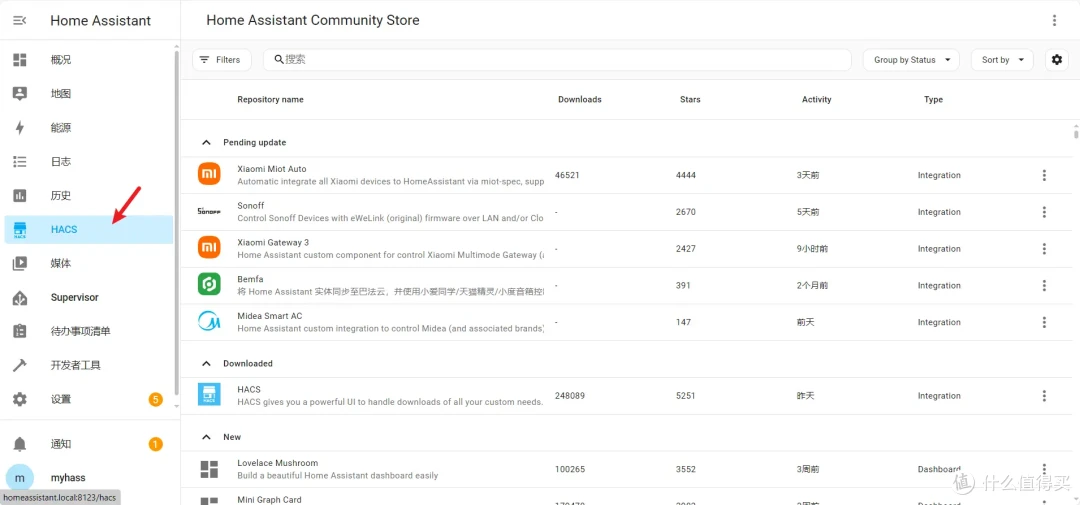Image resolution: width=1080 pixels, height=505 pixels.
Task: Open the 媒体 media icon
Action: [20, 263]
